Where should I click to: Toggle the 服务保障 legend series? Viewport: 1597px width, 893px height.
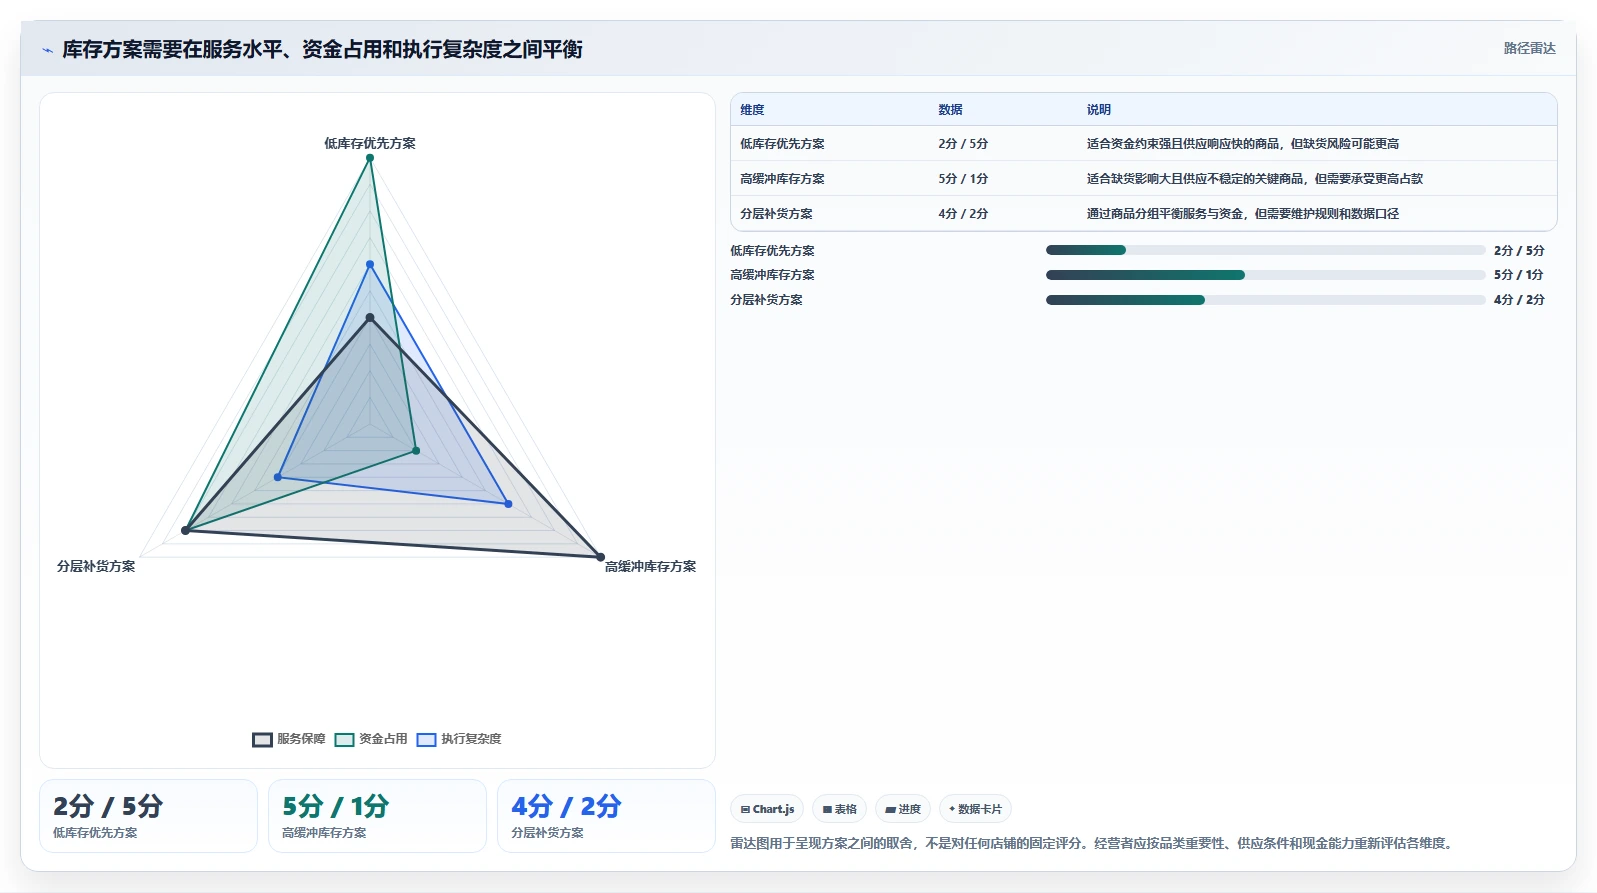tap(289, 739)
